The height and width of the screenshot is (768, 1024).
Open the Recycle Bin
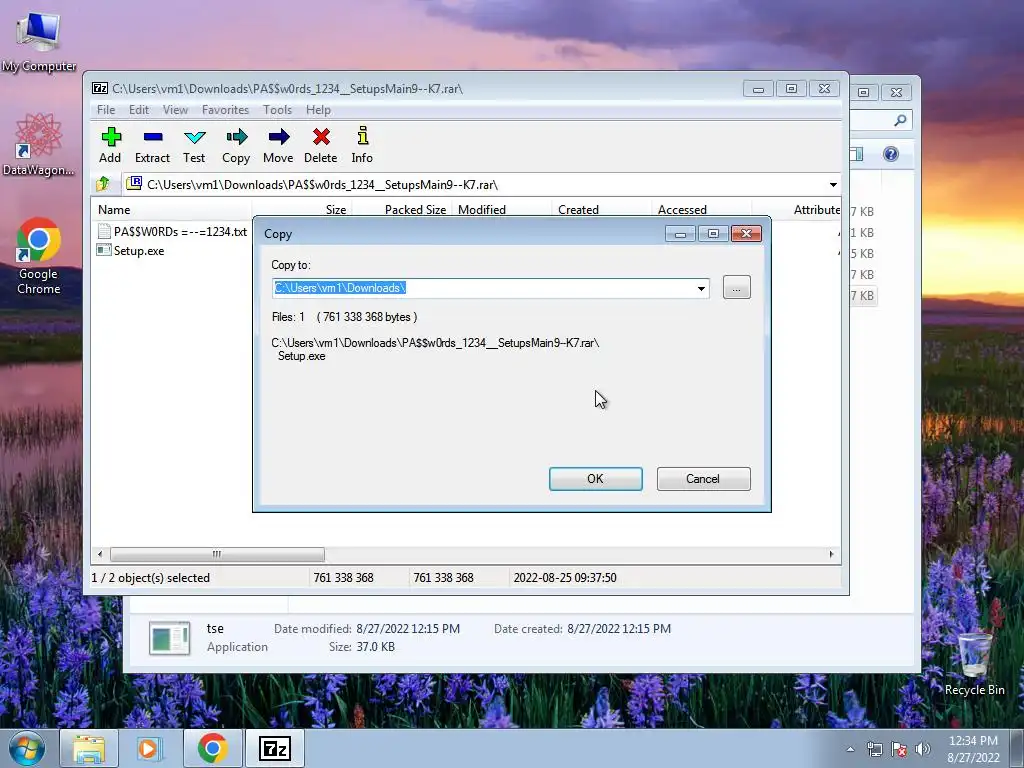(974, 663)
